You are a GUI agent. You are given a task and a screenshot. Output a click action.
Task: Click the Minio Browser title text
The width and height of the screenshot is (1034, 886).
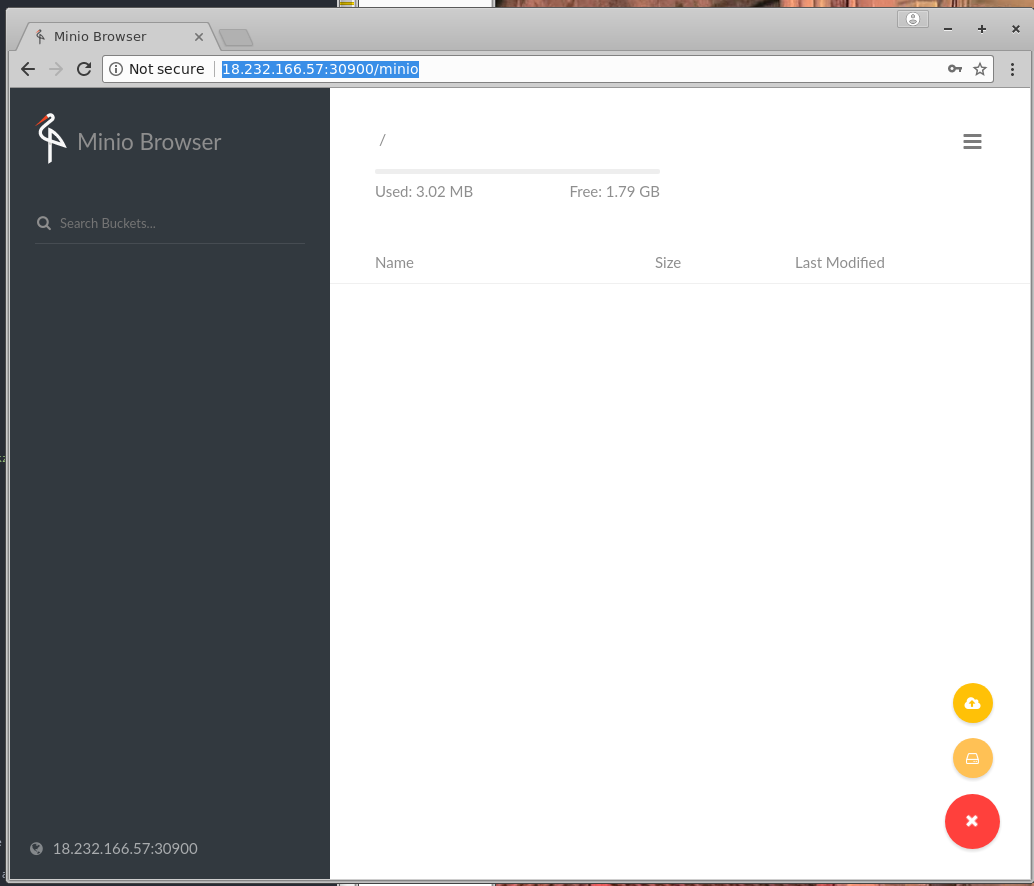149,142
